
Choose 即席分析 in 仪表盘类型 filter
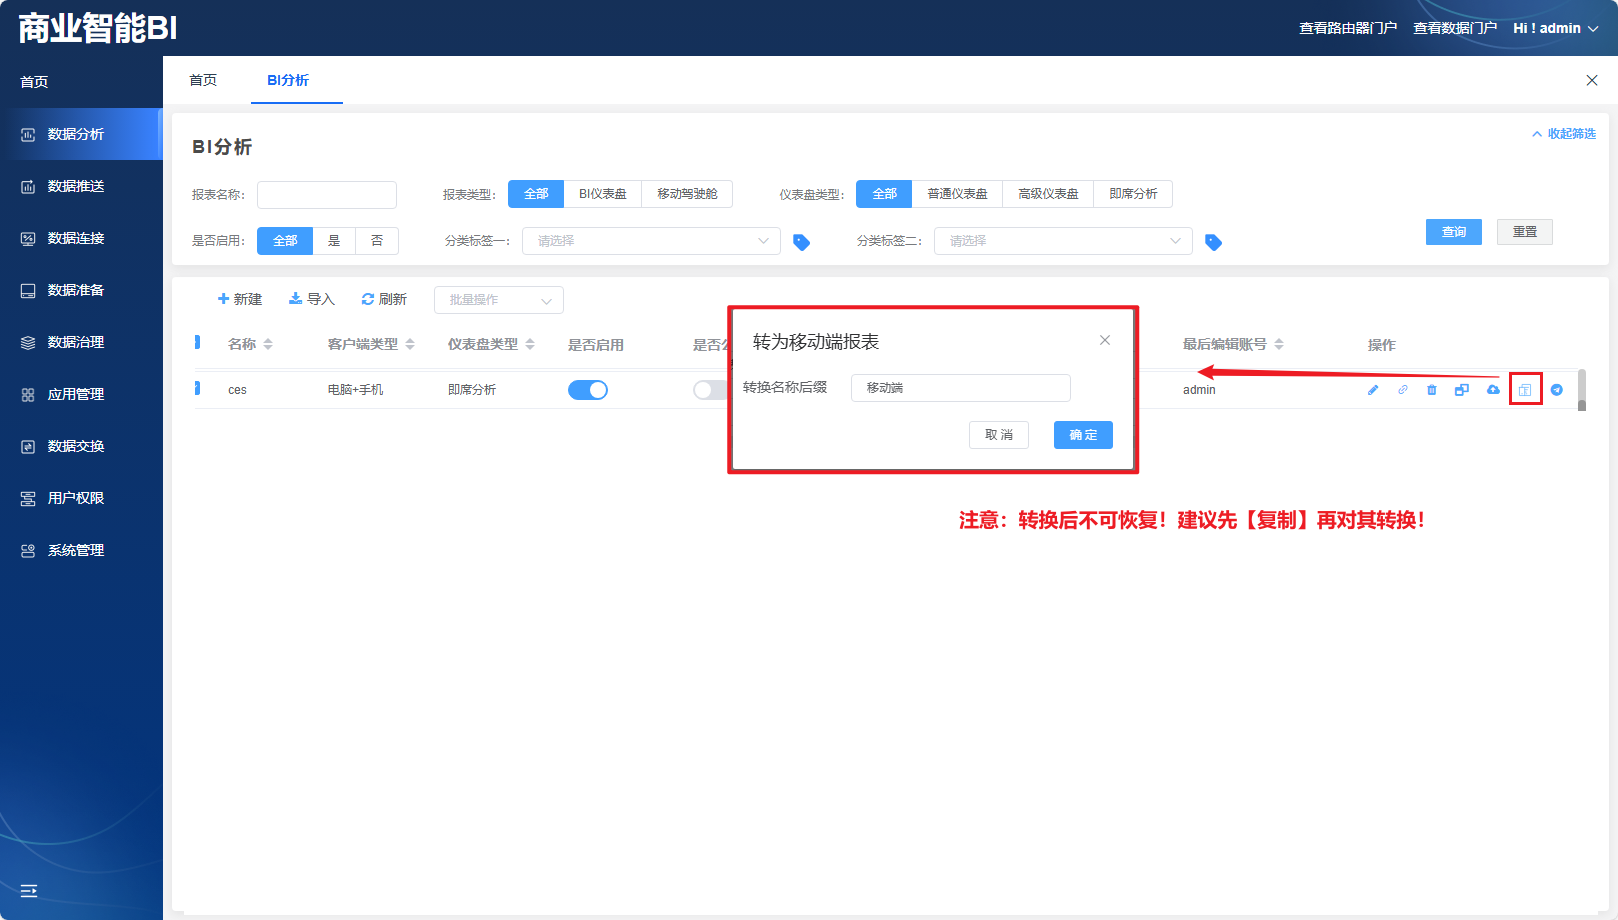(x=1133, y=194)
